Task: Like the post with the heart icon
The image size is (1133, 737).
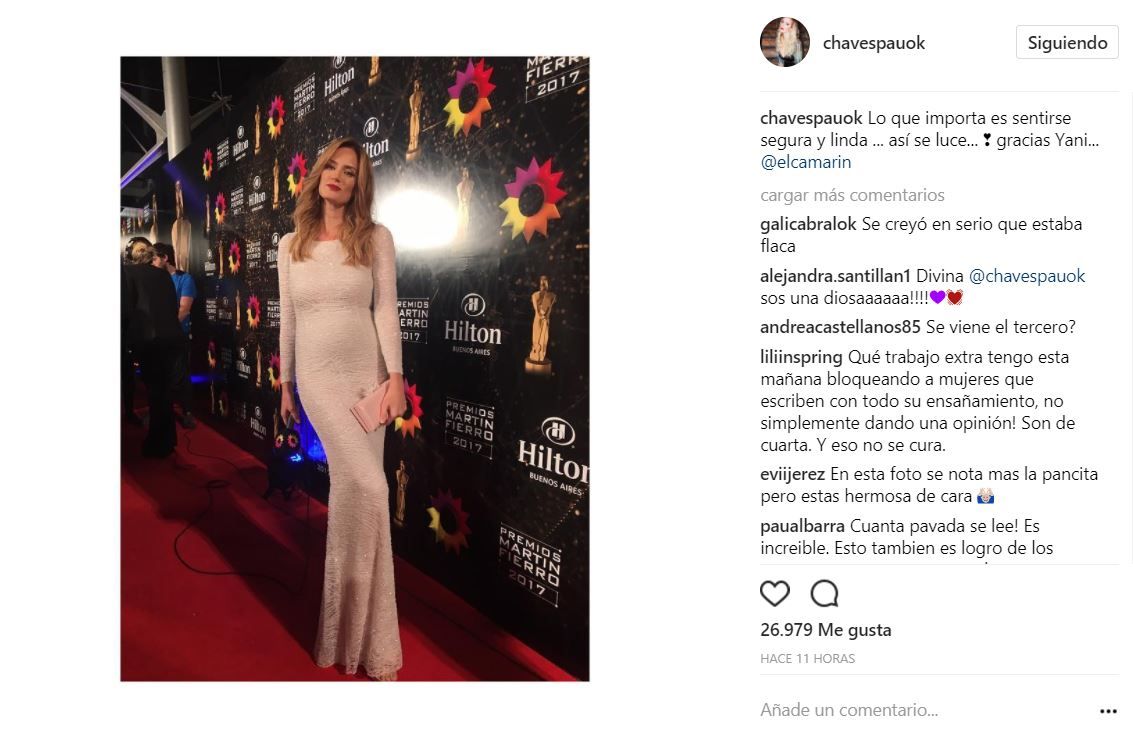Action: tap(775, 593)
